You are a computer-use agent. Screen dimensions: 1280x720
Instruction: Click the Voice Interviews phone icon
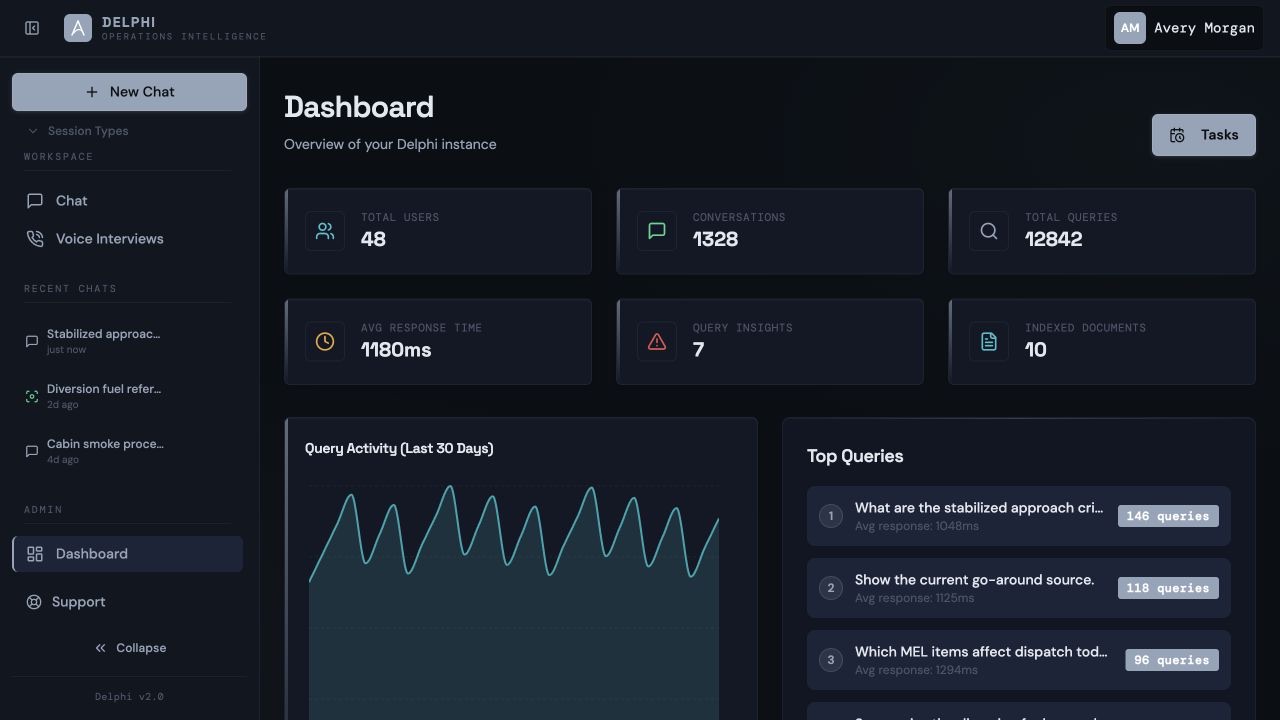pos(35,239)
